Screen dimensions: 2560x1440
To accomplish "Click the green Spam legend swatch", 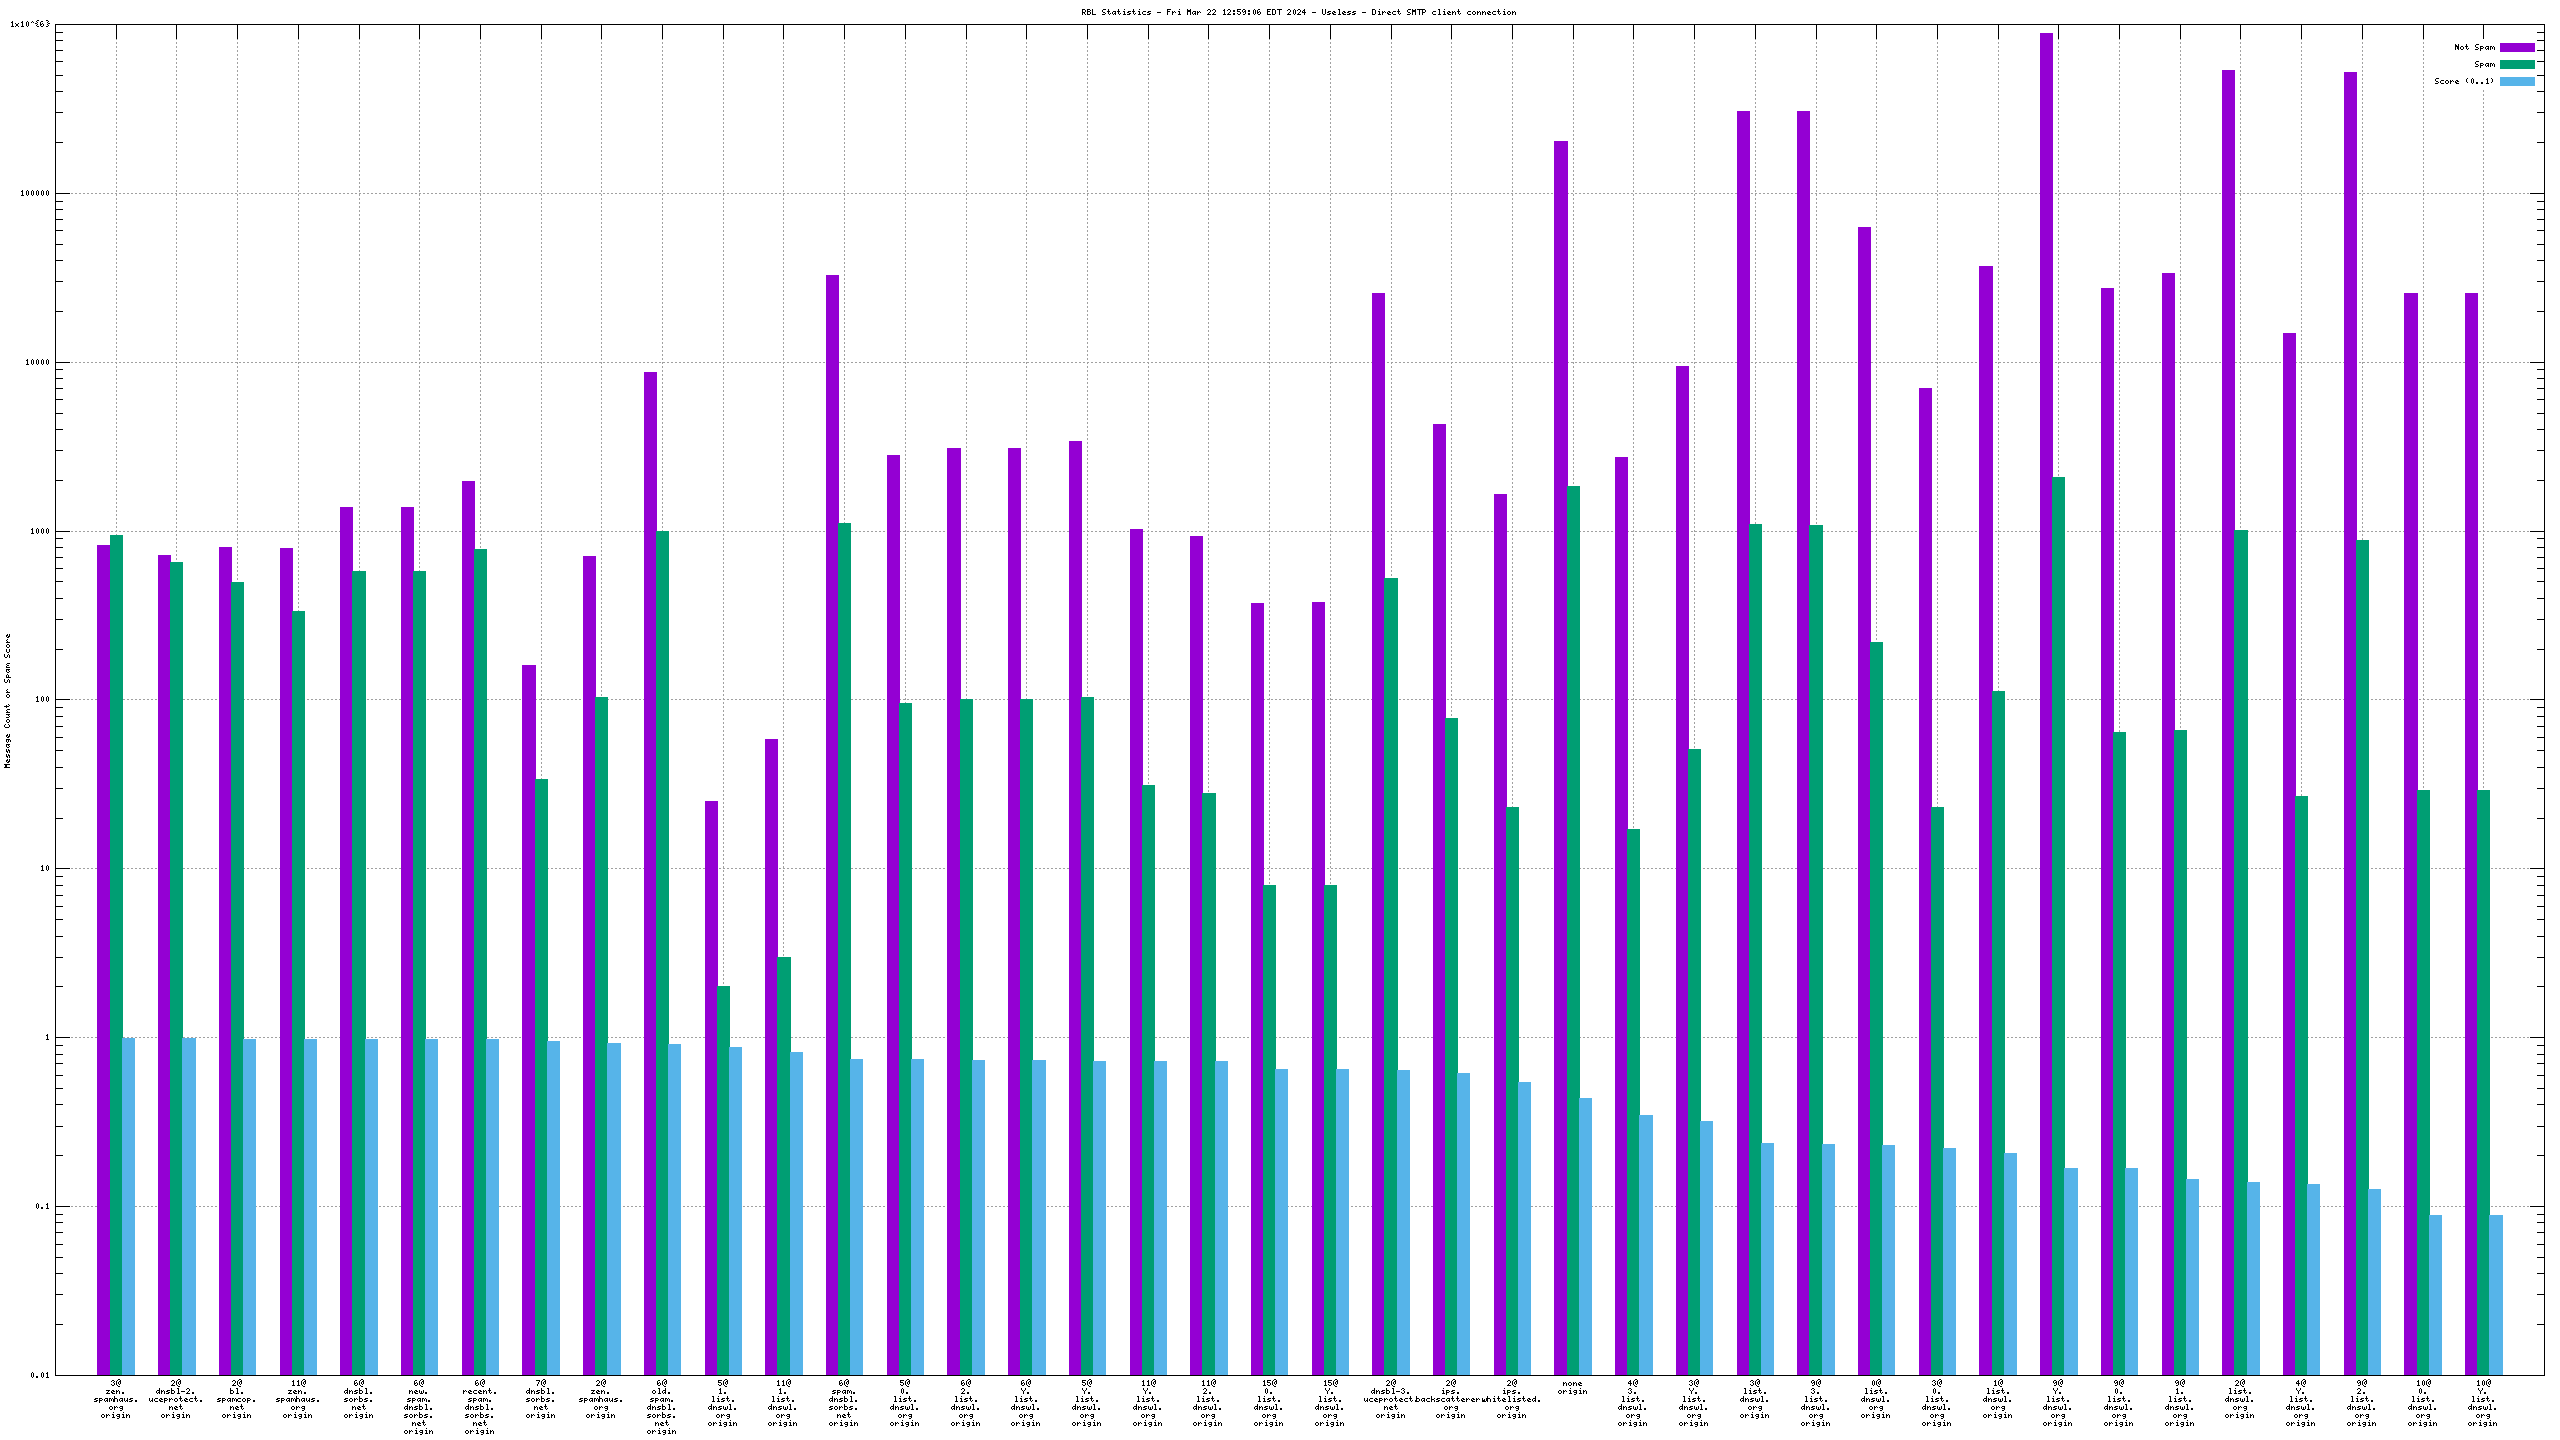I will point(2517,64).
